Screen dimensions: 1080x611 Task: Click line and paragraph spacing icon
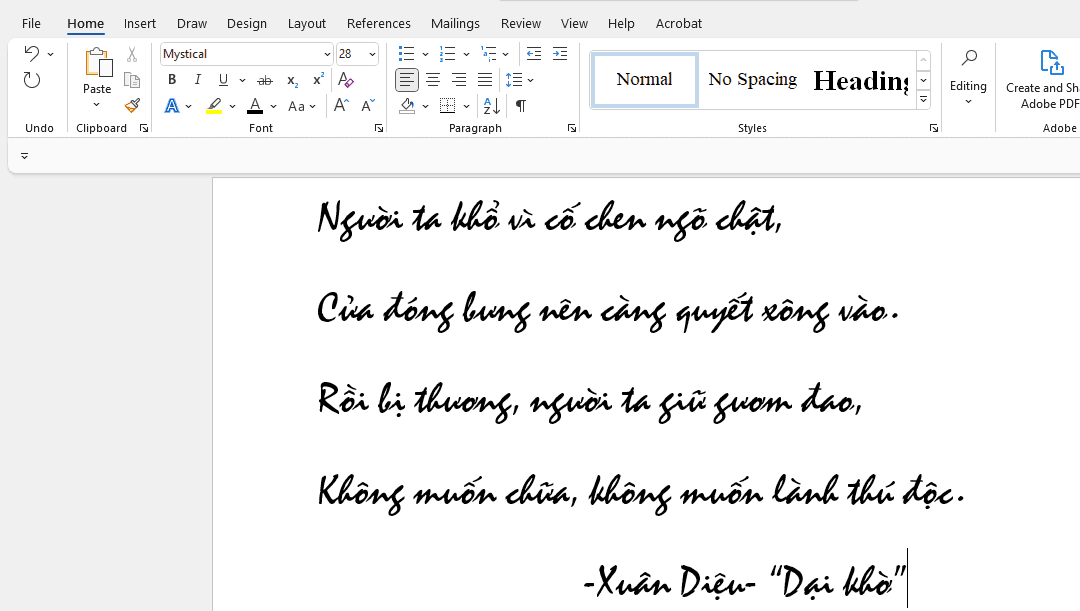click(x=514, y=80)
